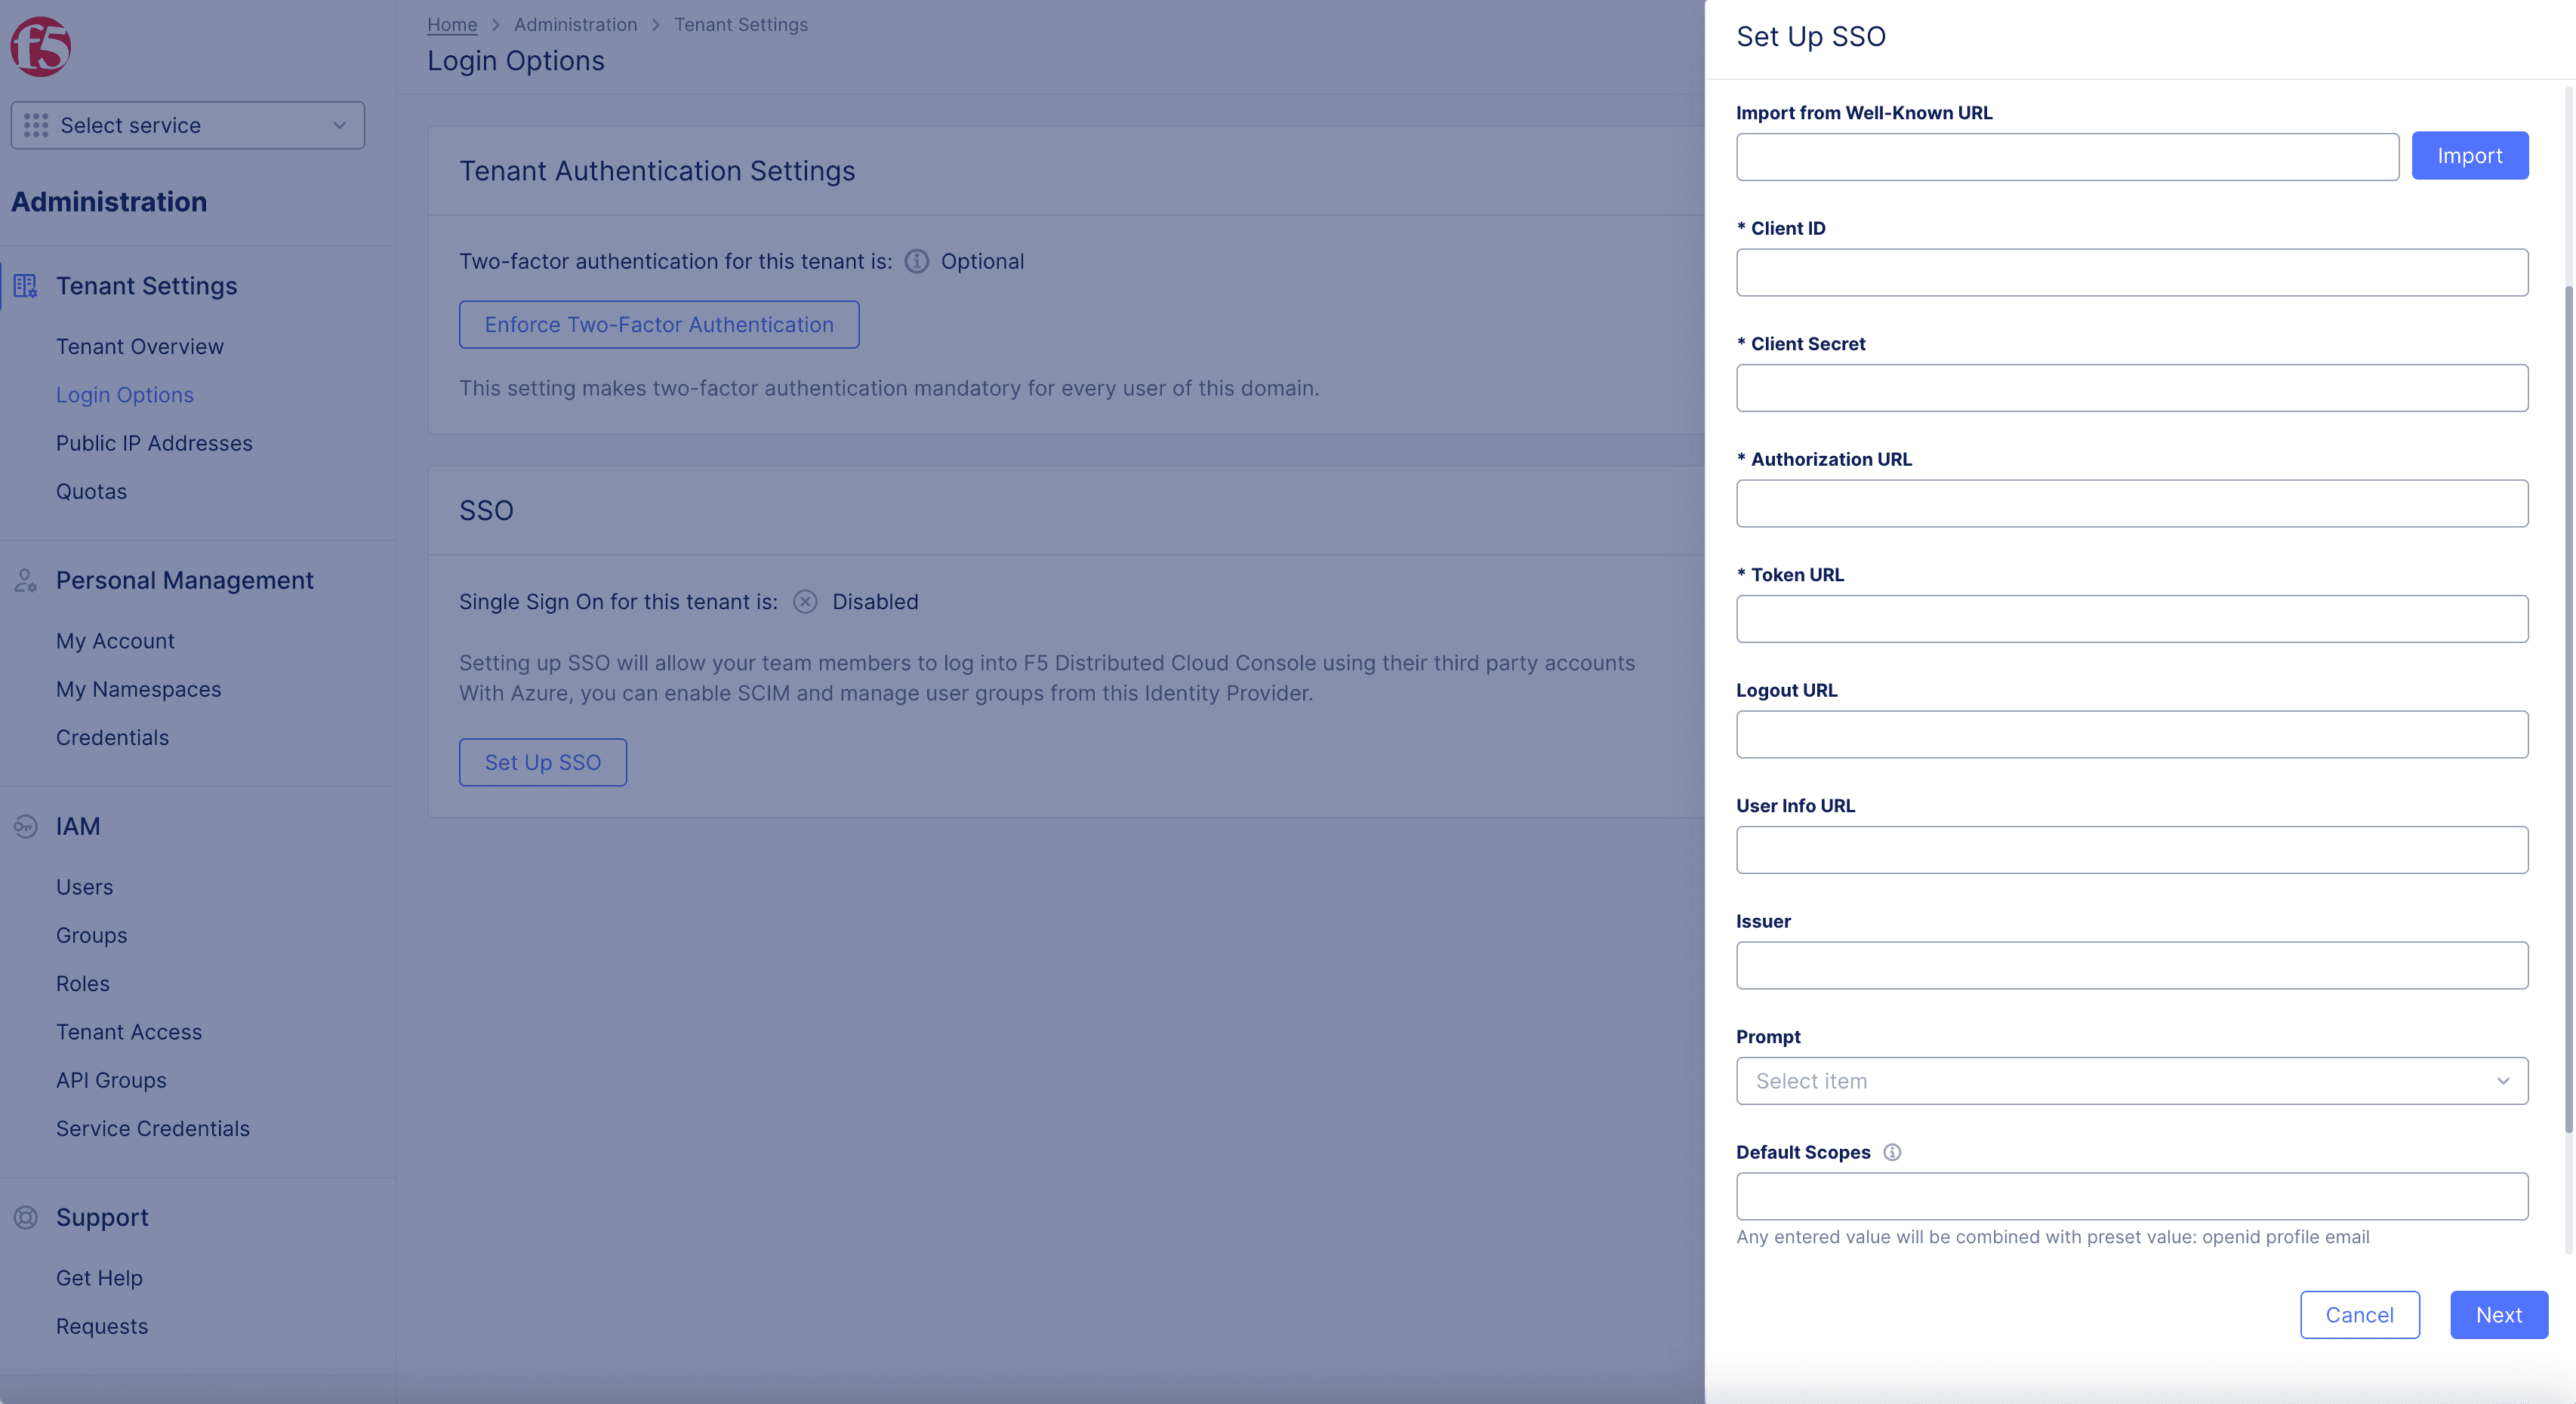Focus the Import from Well-Known URL field
This screenshot has width=2576, height=1404.
[x=2067, y=157]
